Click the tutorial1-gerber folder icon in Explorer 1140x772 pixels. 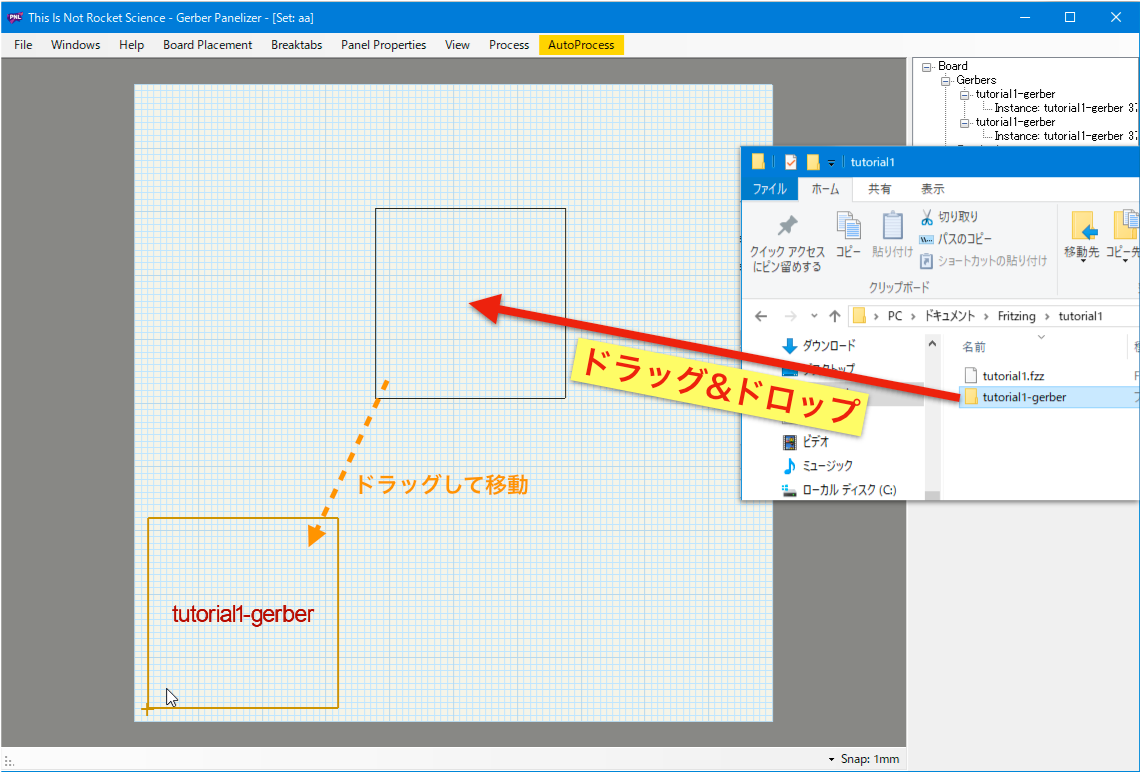[x=971, y=397]
